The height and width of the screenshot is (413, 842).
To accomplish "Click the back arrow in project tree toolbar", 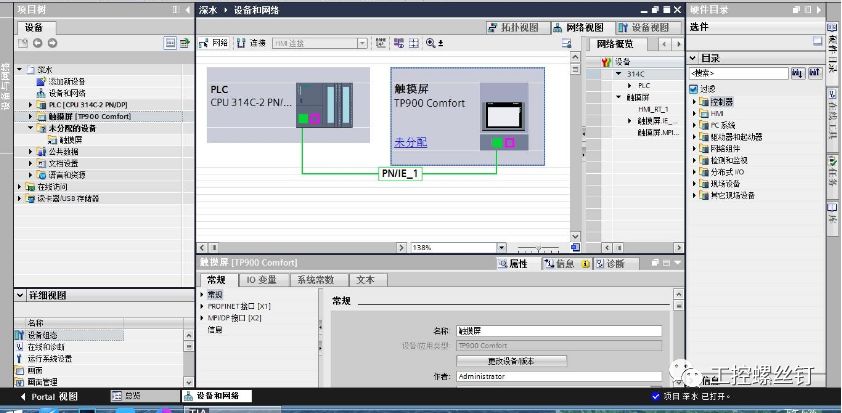I will [x=37, y=44].
